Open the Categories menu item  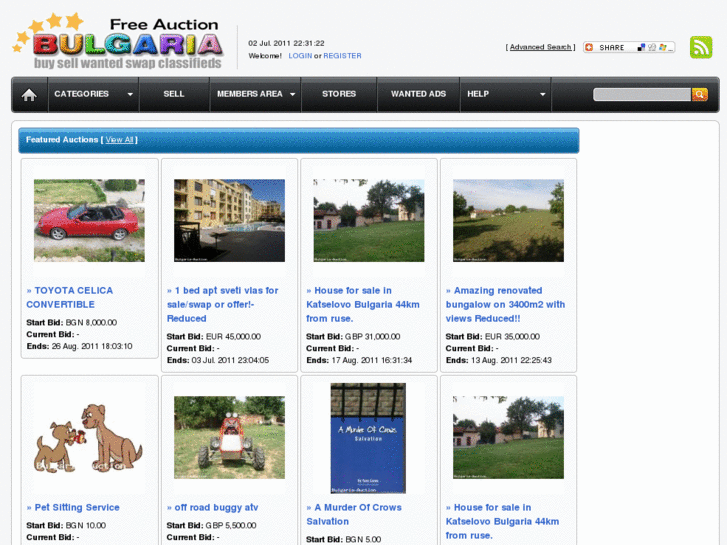point(82,94)
